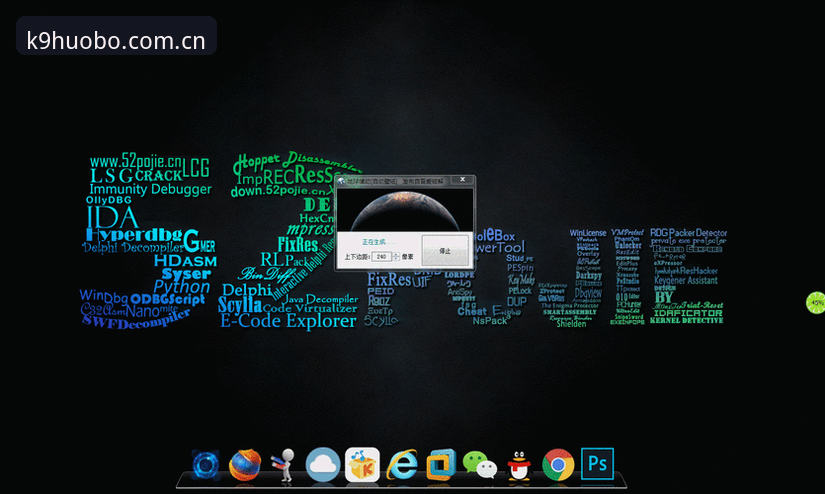Open the white figure with magnet icon
This screenshot has height=494, width=825.
(284, 465)
